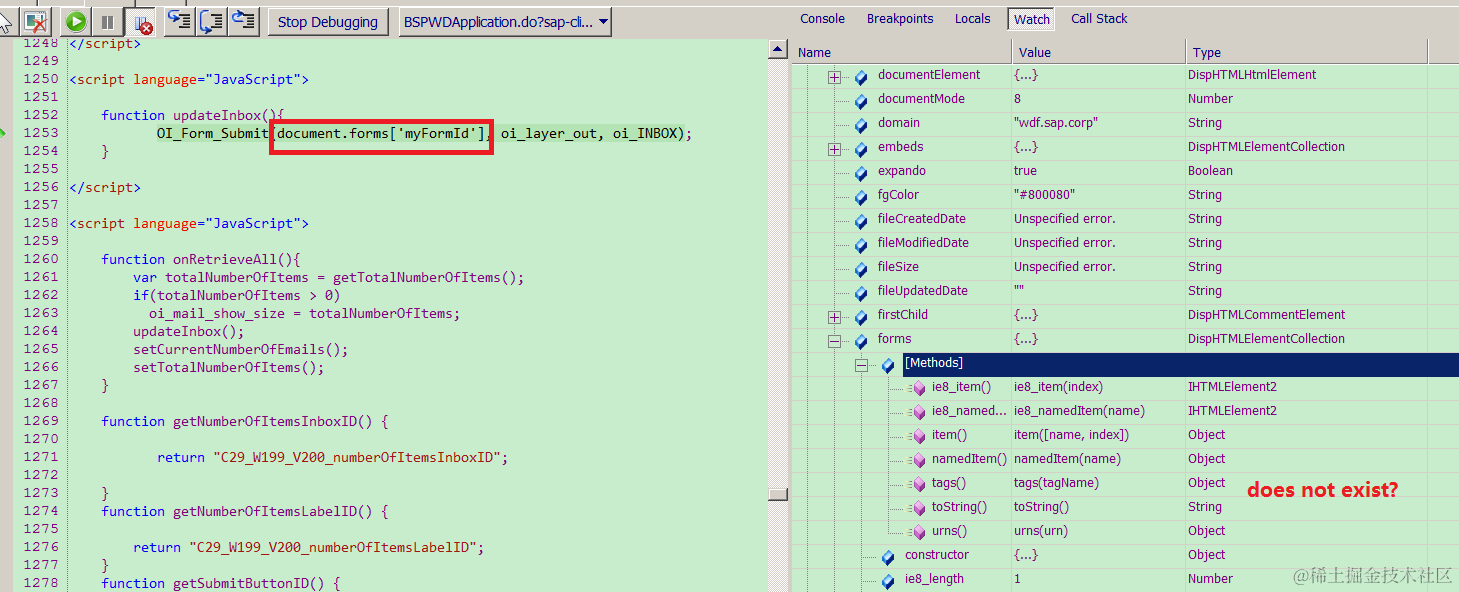1459x592 pixels.
Task: Click the method icon beside namedItem()
Action: click(x=917, y=461)
